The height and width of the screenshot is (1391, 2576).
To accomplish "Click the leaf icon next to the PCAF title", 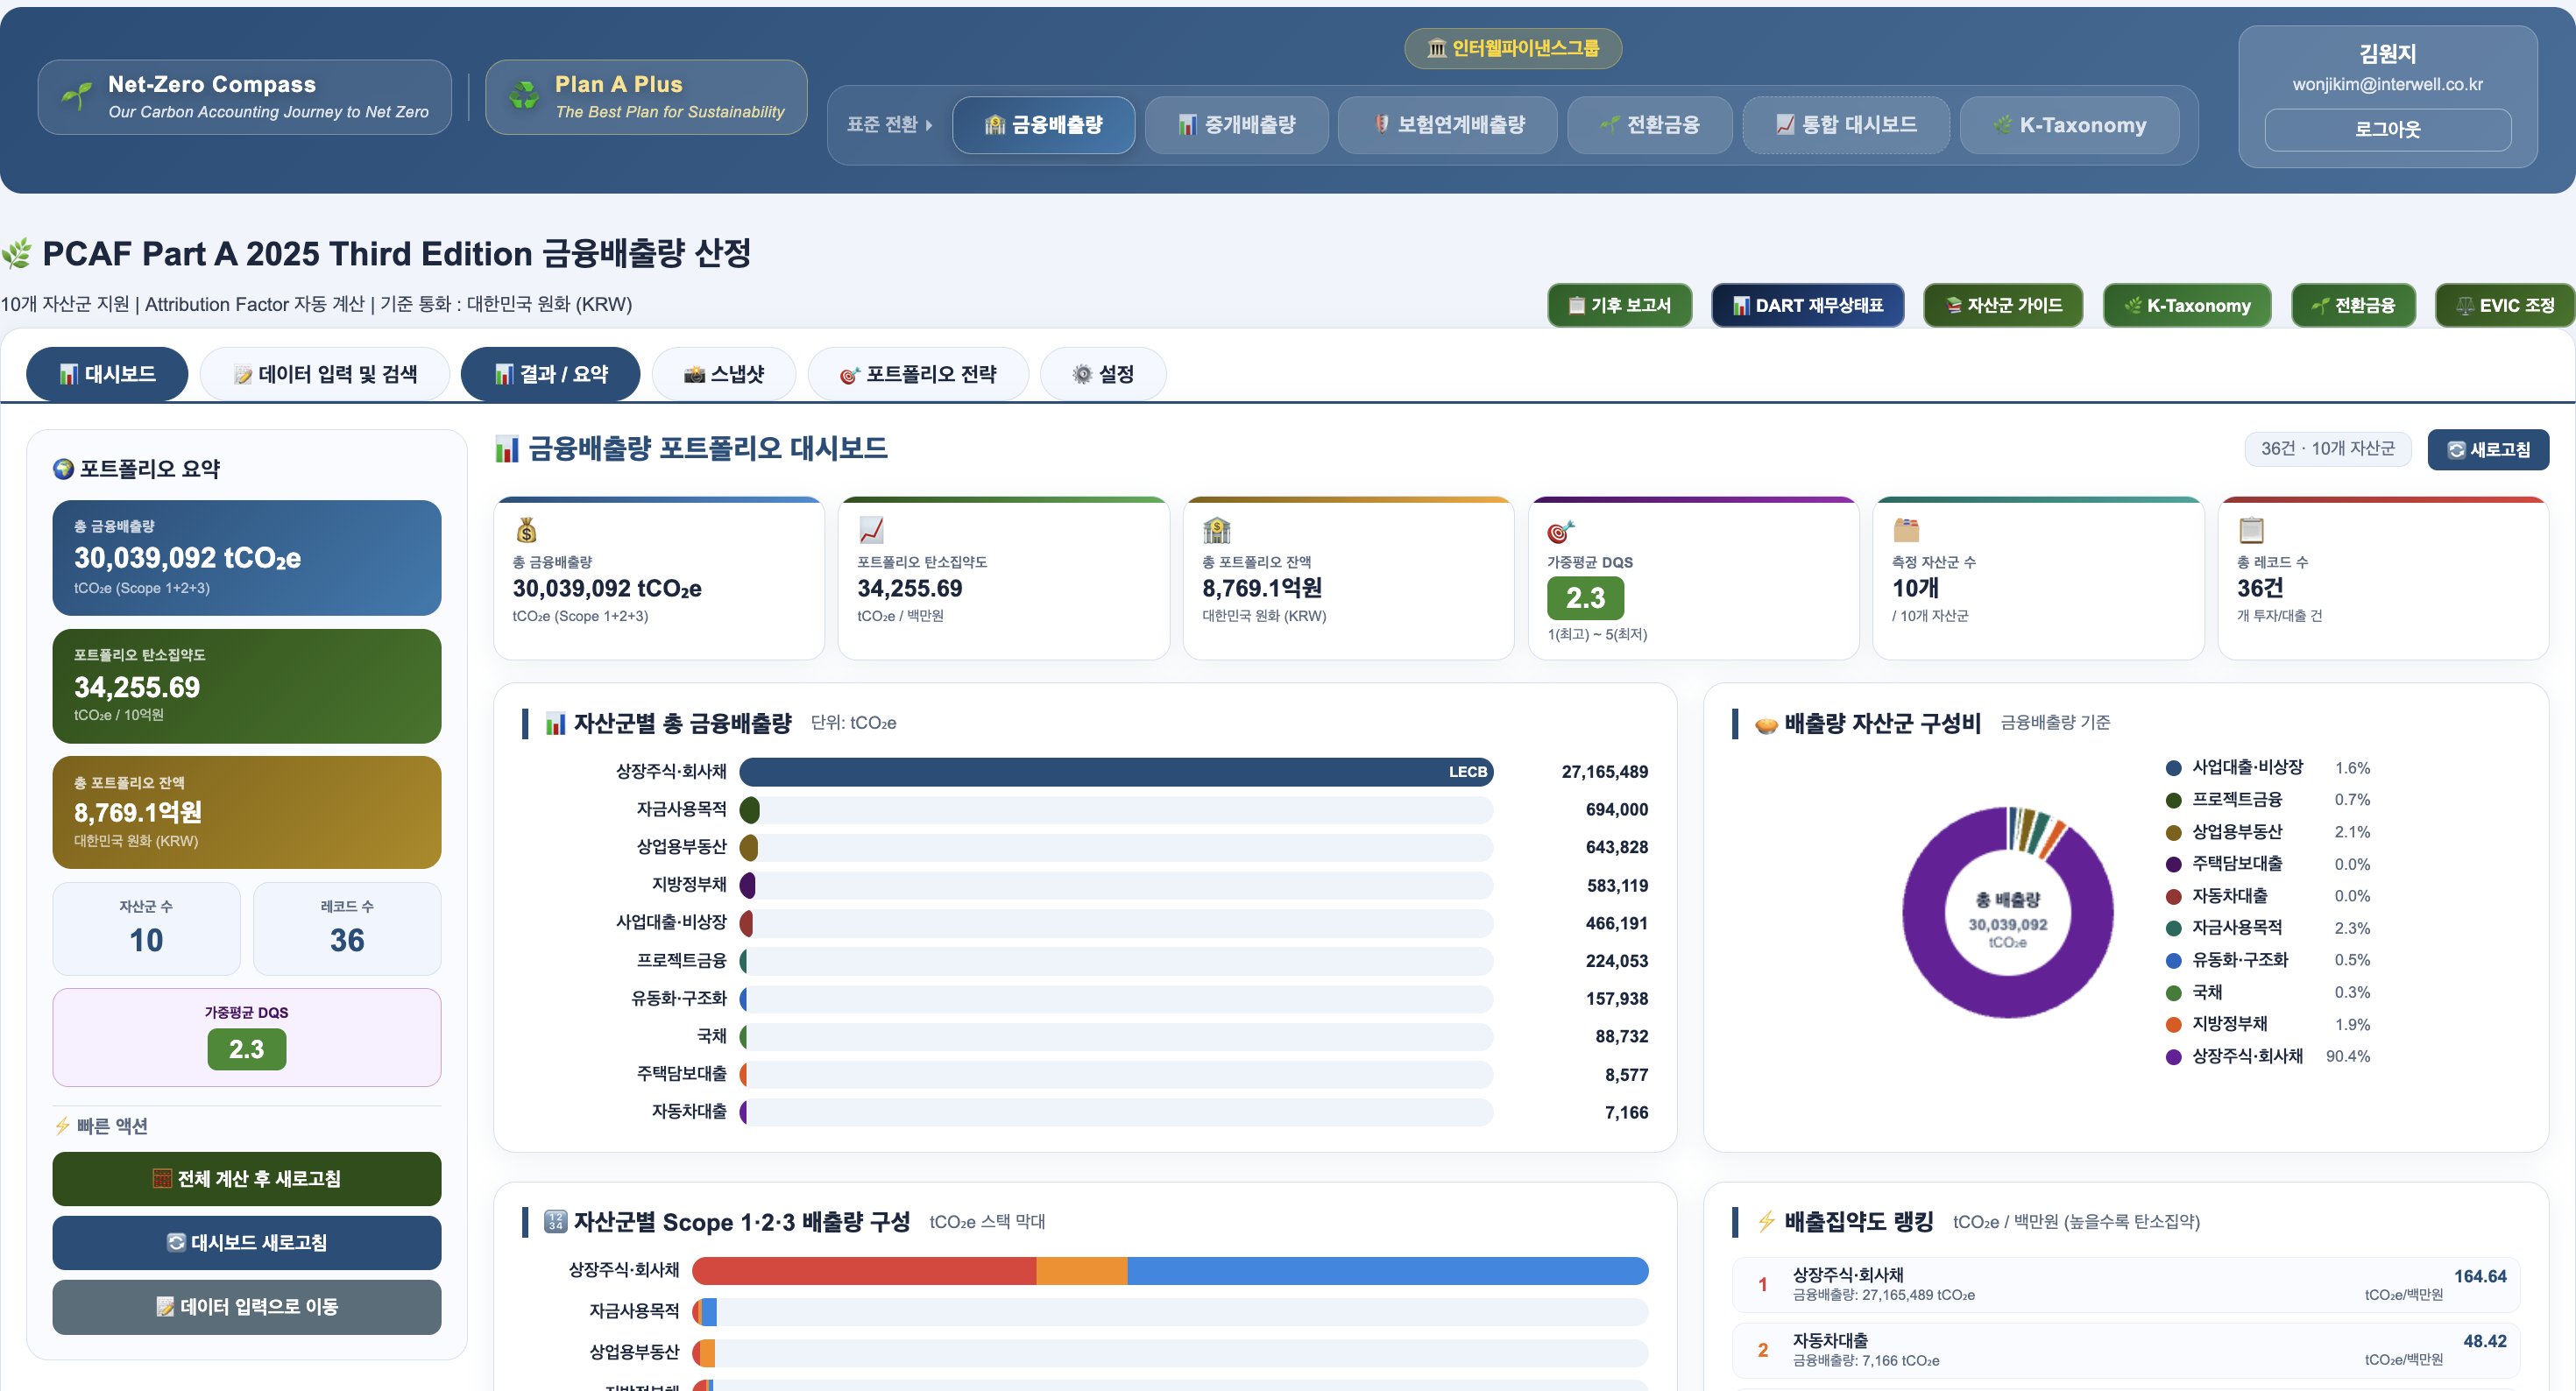I will (x=17, y=254).
